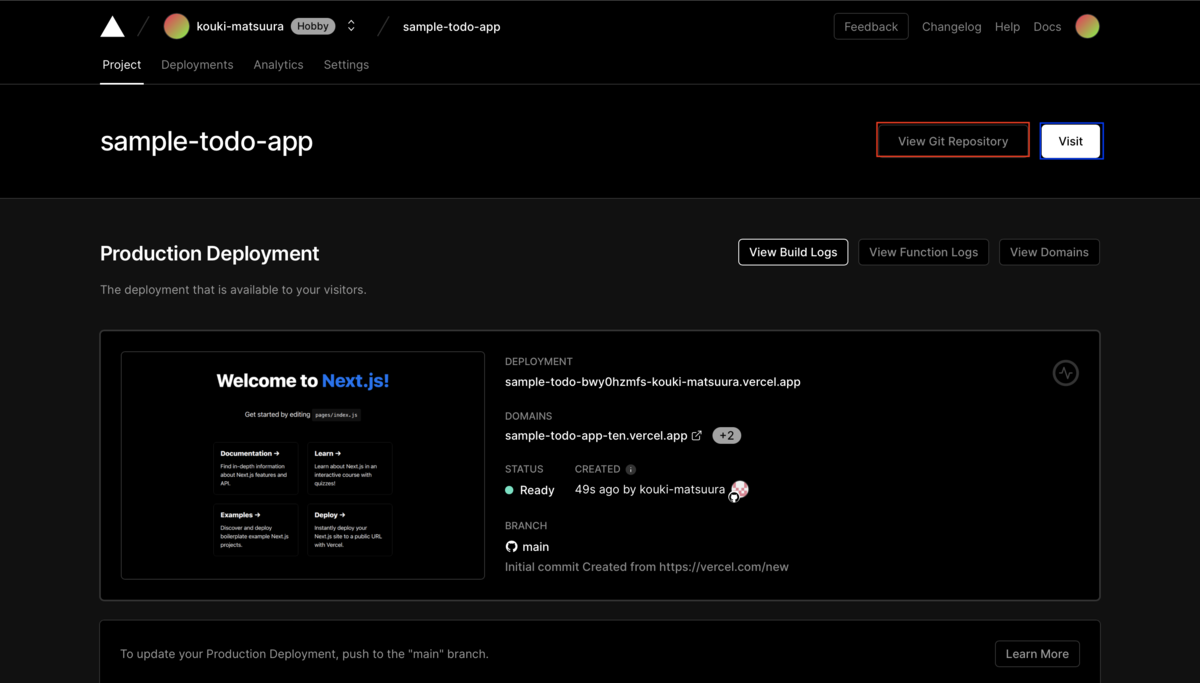Click the Vercel triangle logo
The width and height of the screenshot is (1200, 683).
(112, 27)
